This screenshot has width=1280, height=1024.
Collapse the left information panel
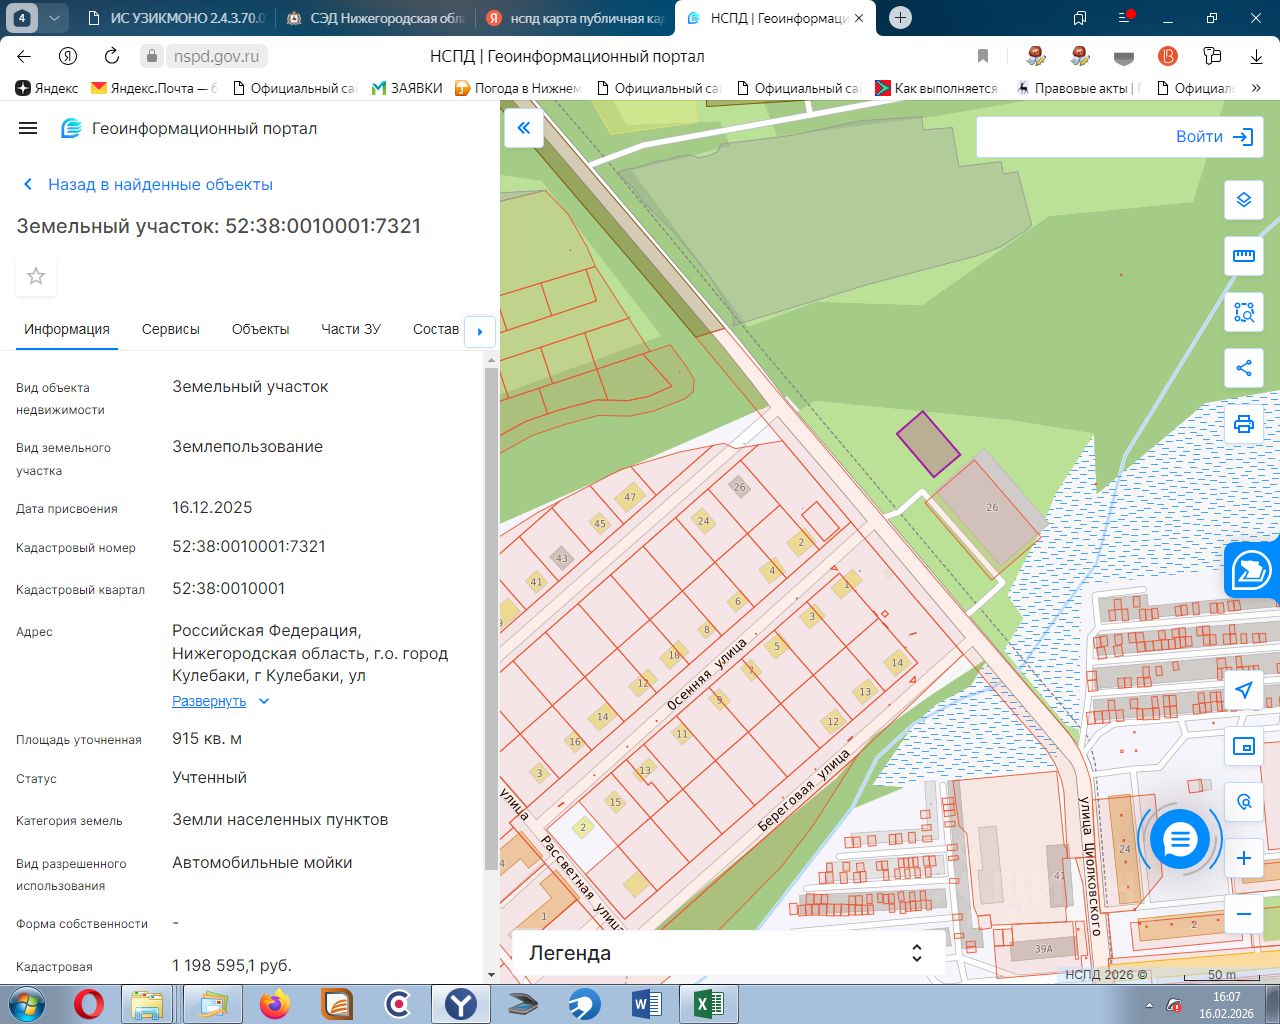(523, 127)
